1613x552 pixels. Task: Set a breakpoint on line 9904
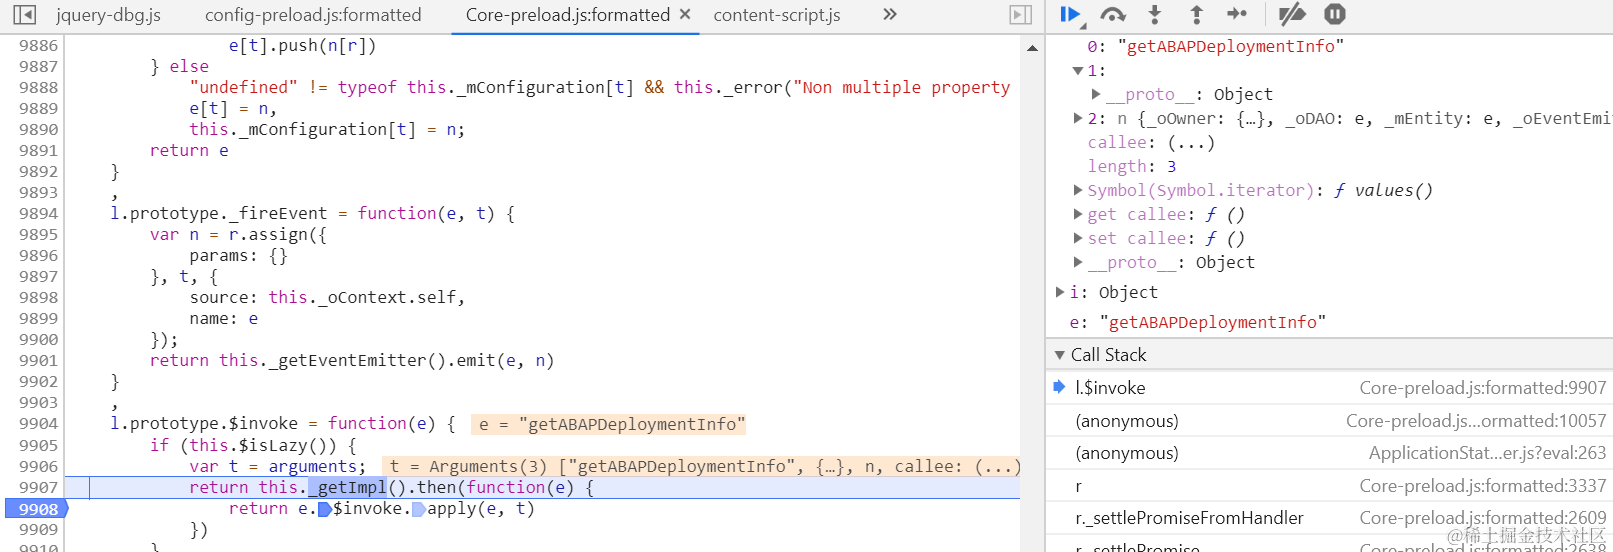click(x=38, y=424)
